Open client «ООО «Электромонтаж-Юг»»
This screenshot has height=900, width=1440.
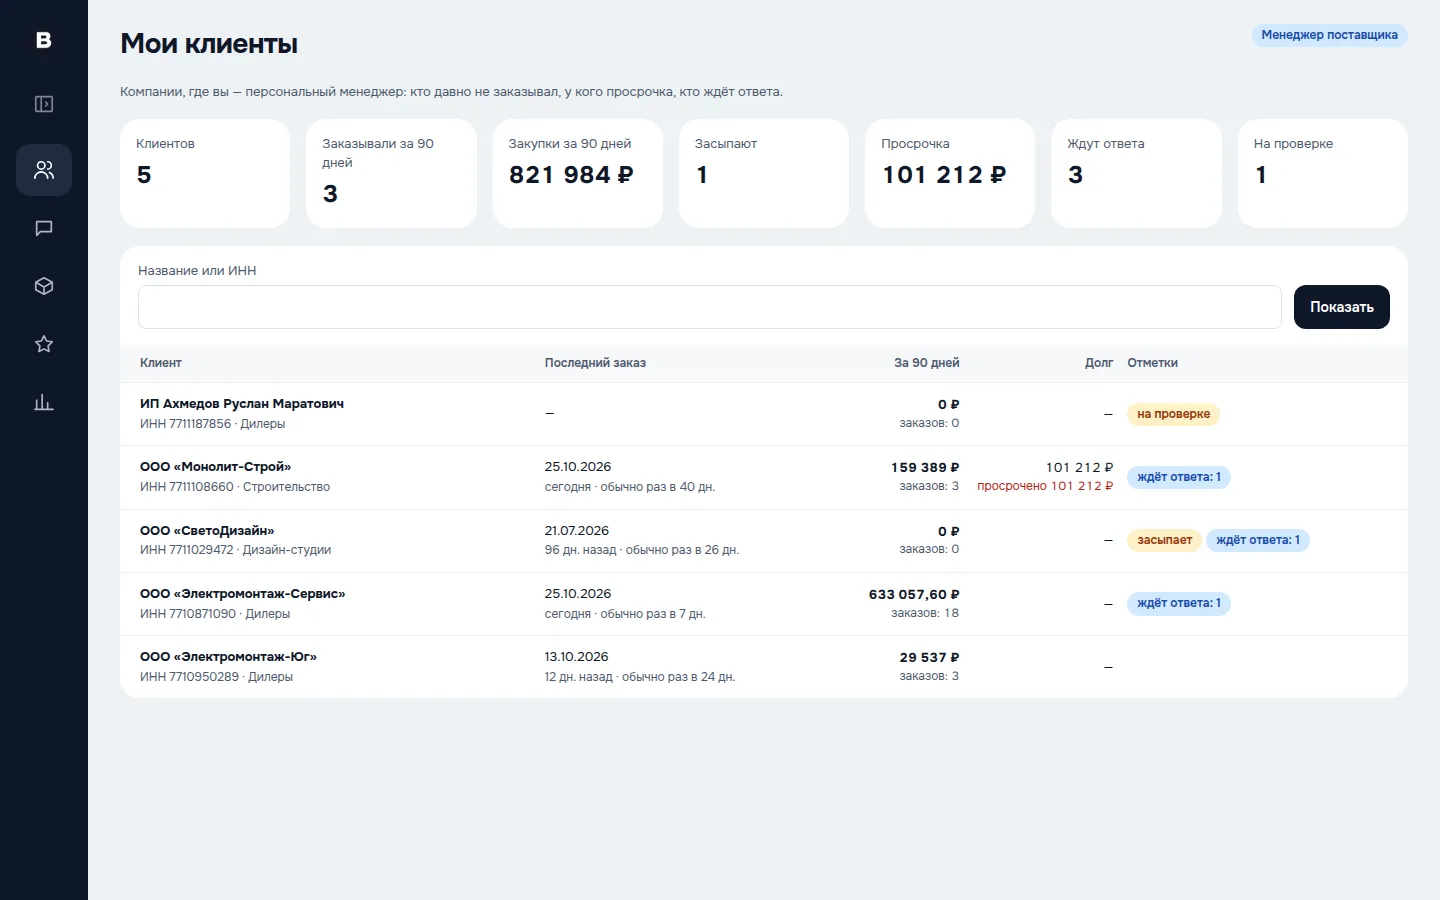[x=229, y=657]
